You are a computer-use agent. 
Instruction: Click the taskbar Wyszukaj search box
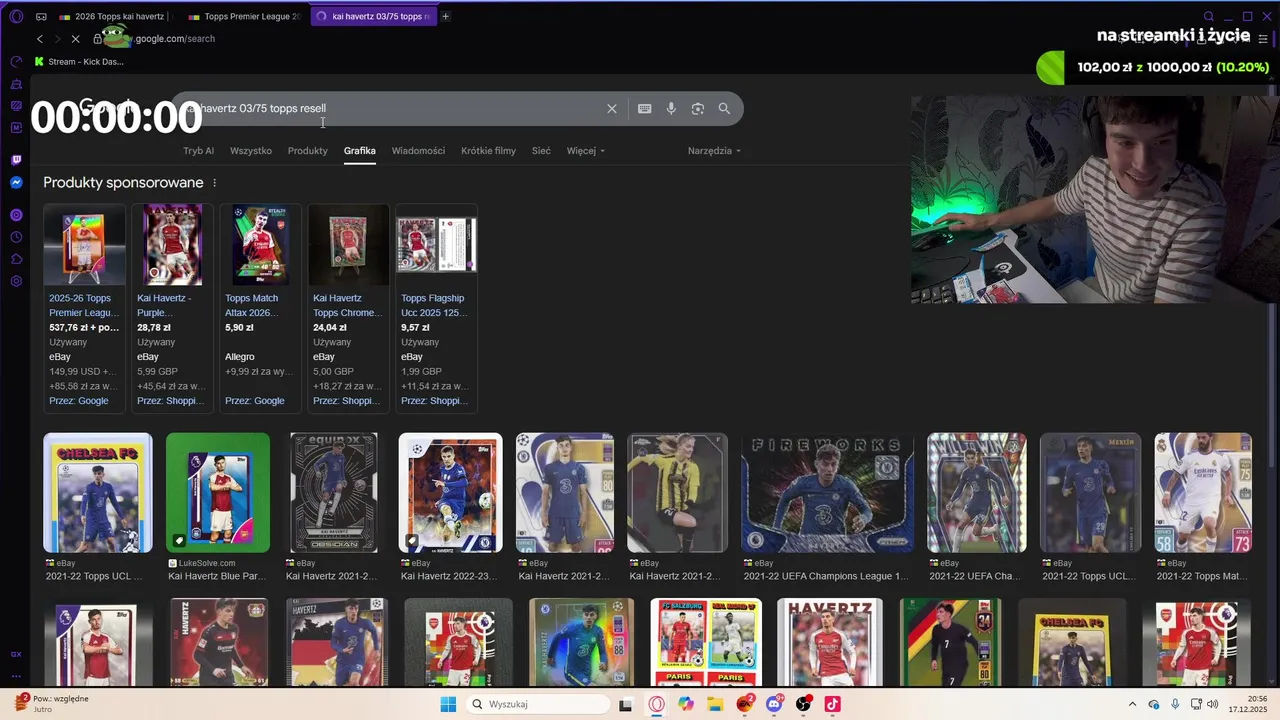tap(537, 704)
